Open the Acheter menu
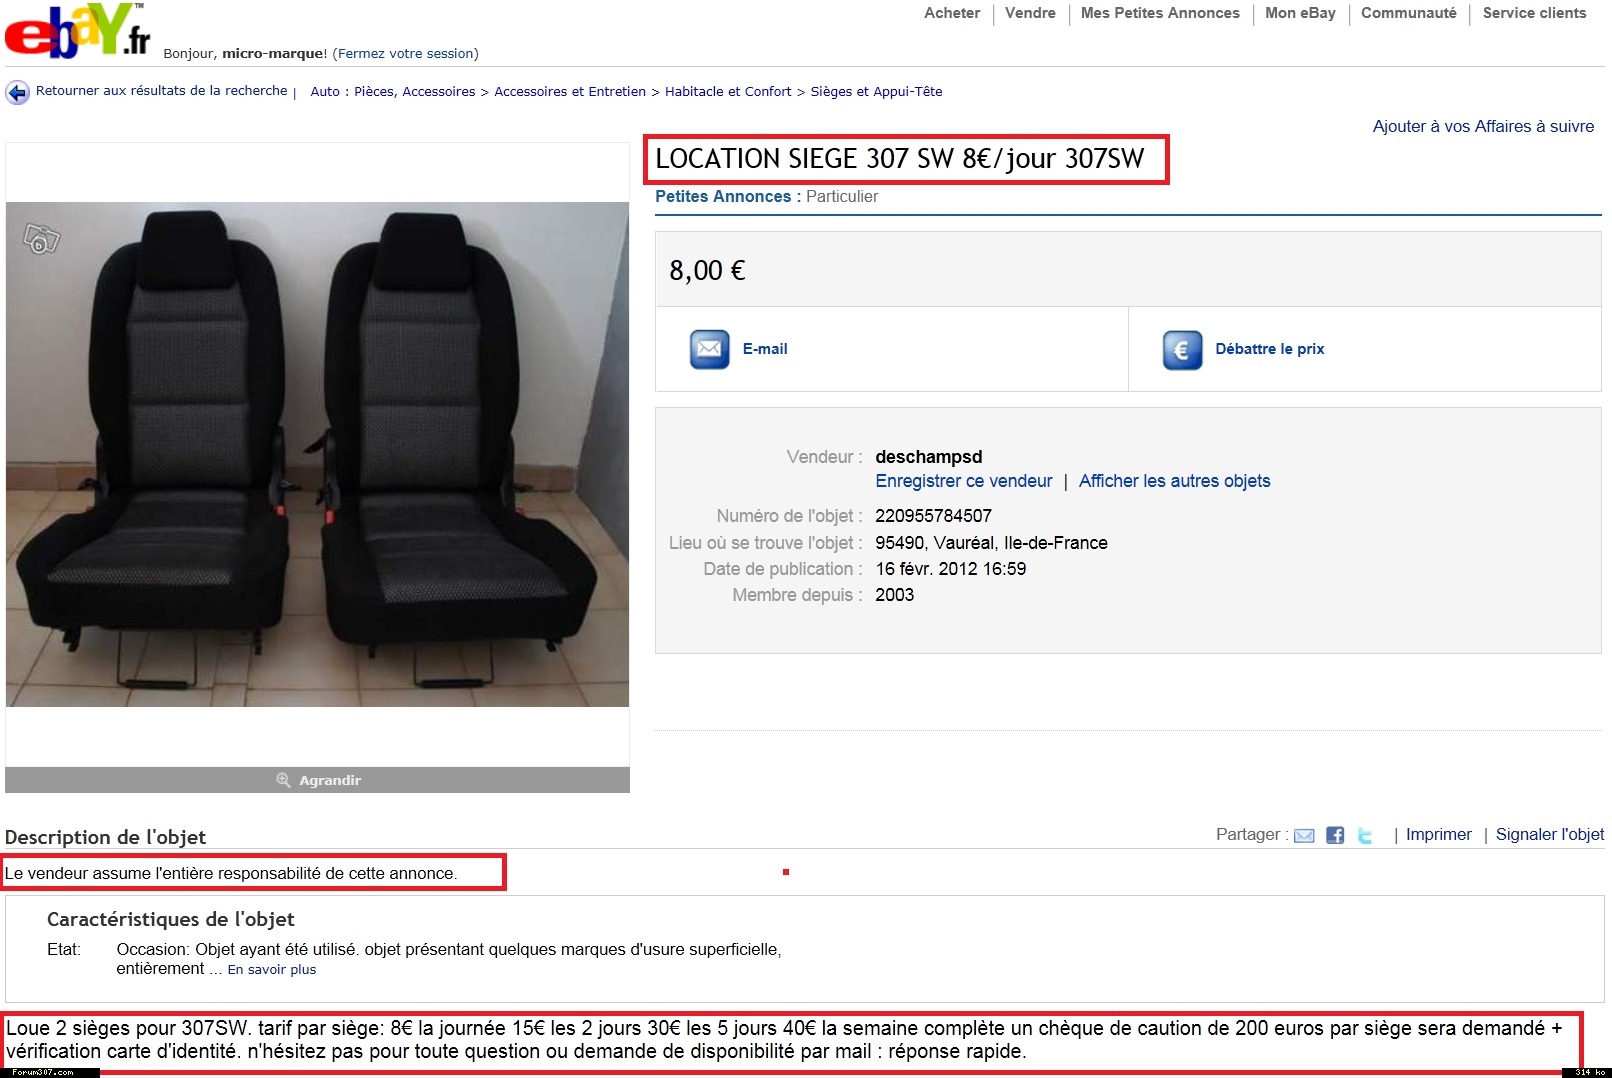 click(952, 13)
